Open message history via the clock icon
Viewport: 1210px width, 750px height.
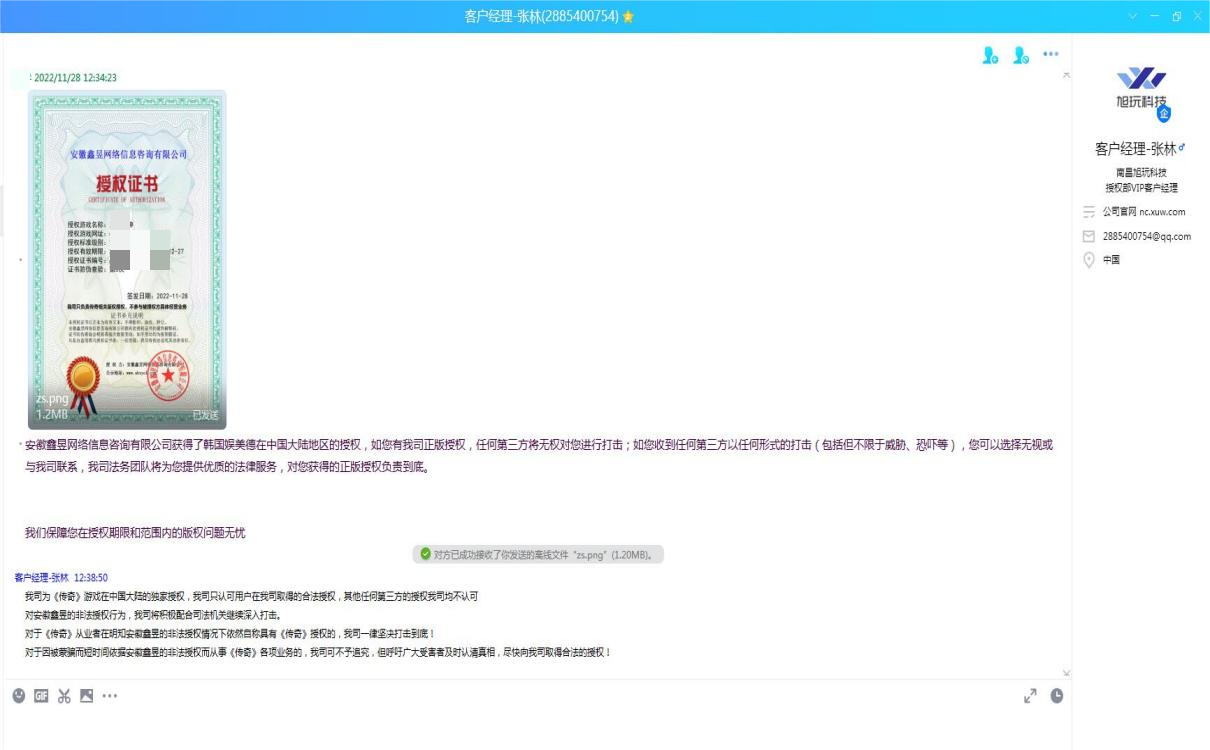pos(1056,695)
